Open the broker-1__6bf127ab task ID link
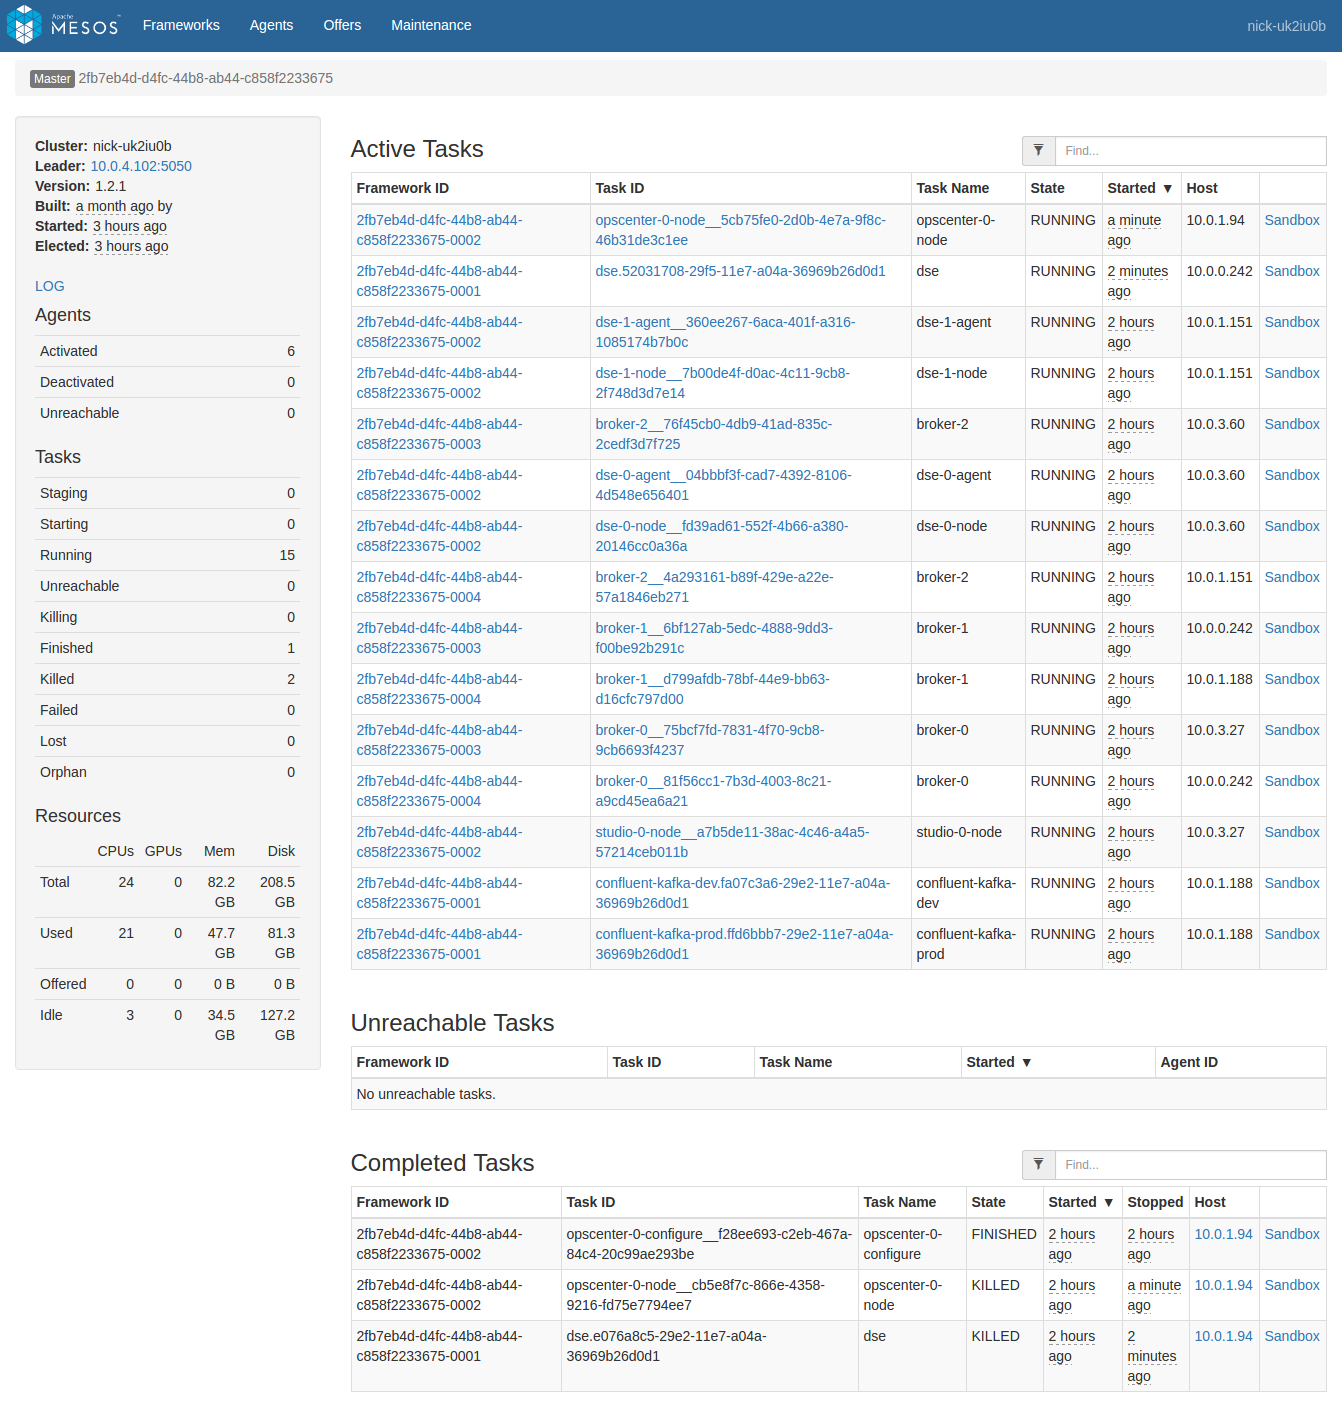Image resolution: width=1342 pixels, height=1409 pixels. [714, 638]
